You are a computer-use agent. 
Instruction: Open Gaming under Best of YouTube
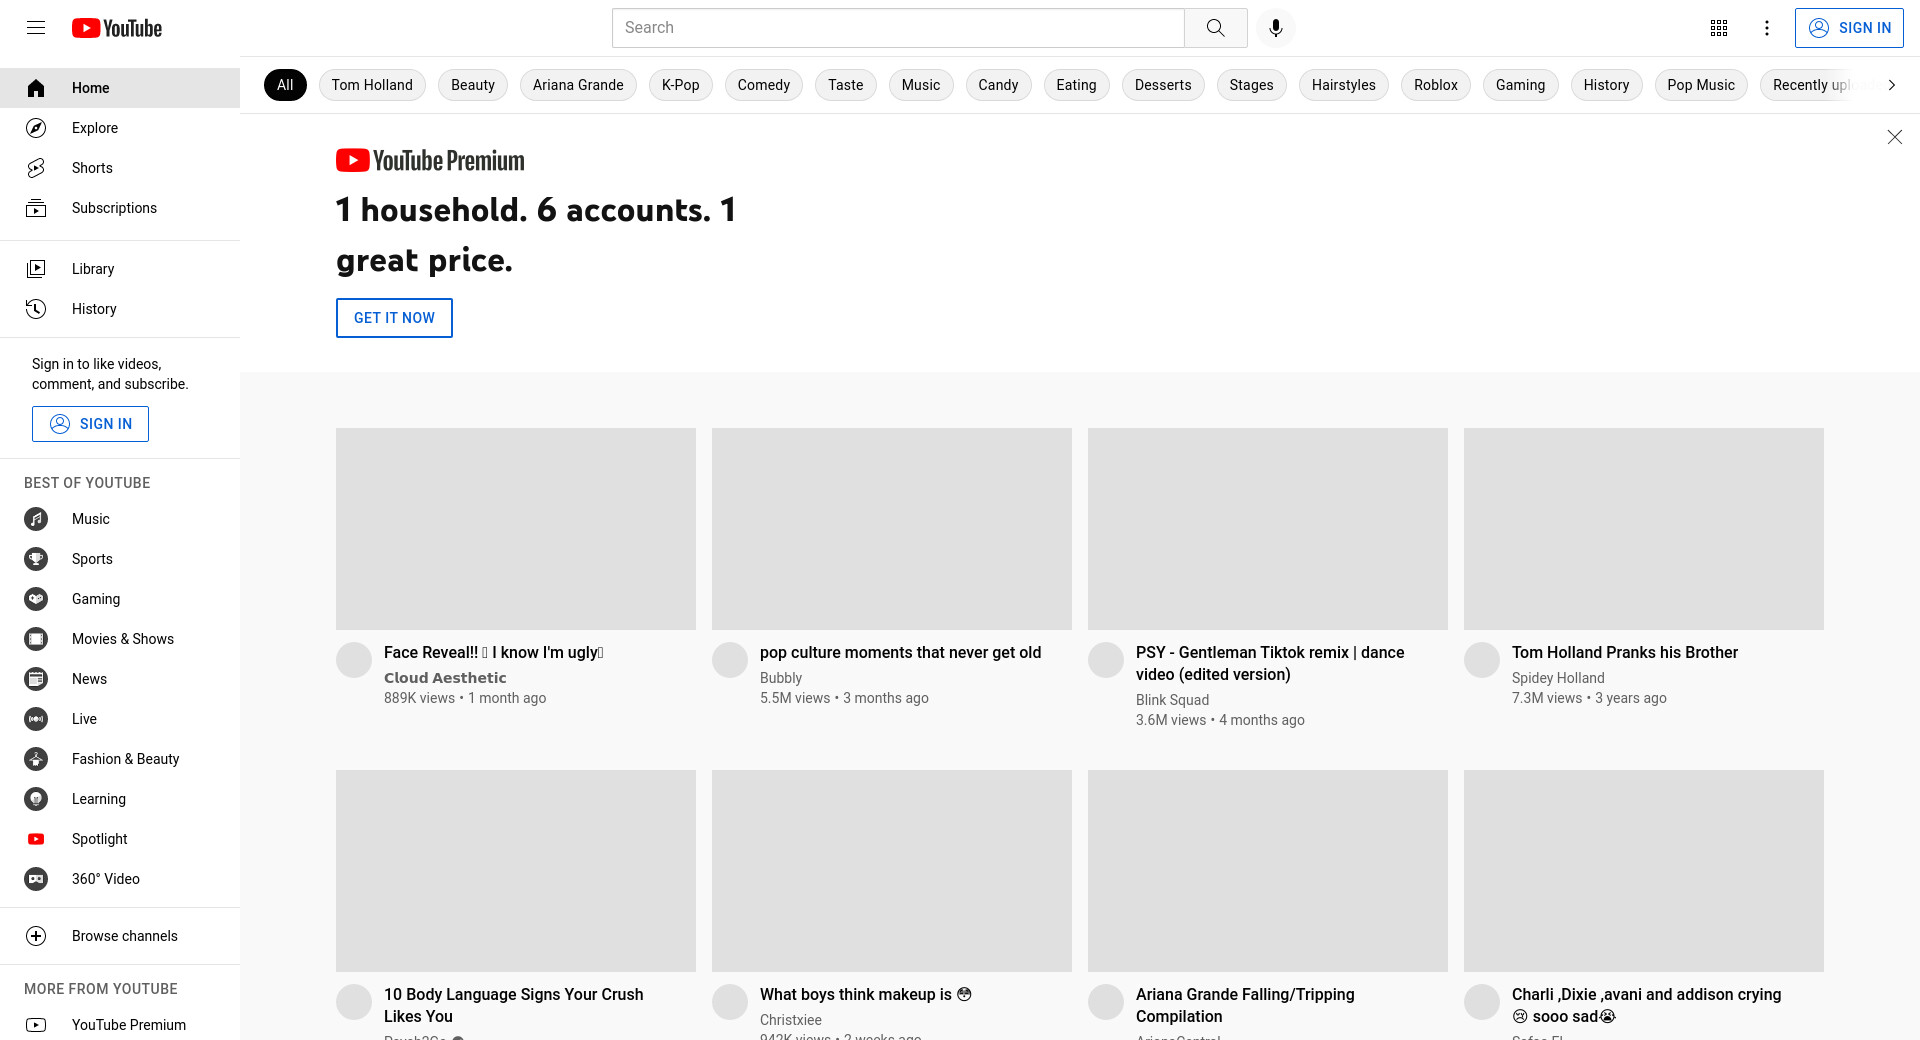(x=120, y=599)
